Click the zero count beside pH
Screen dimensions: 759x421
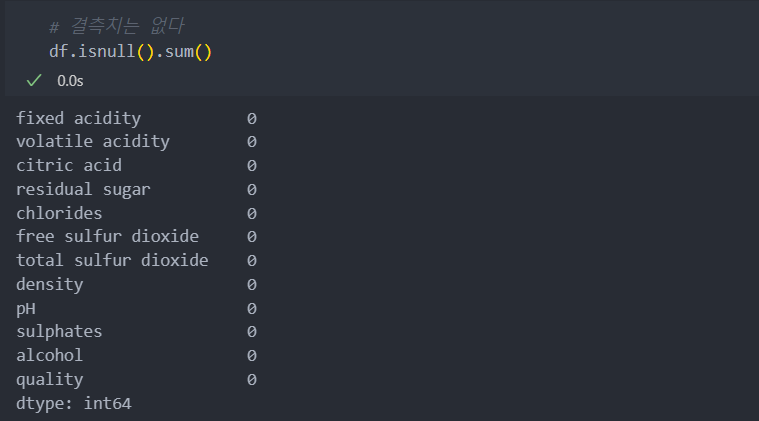click(252, 309)
